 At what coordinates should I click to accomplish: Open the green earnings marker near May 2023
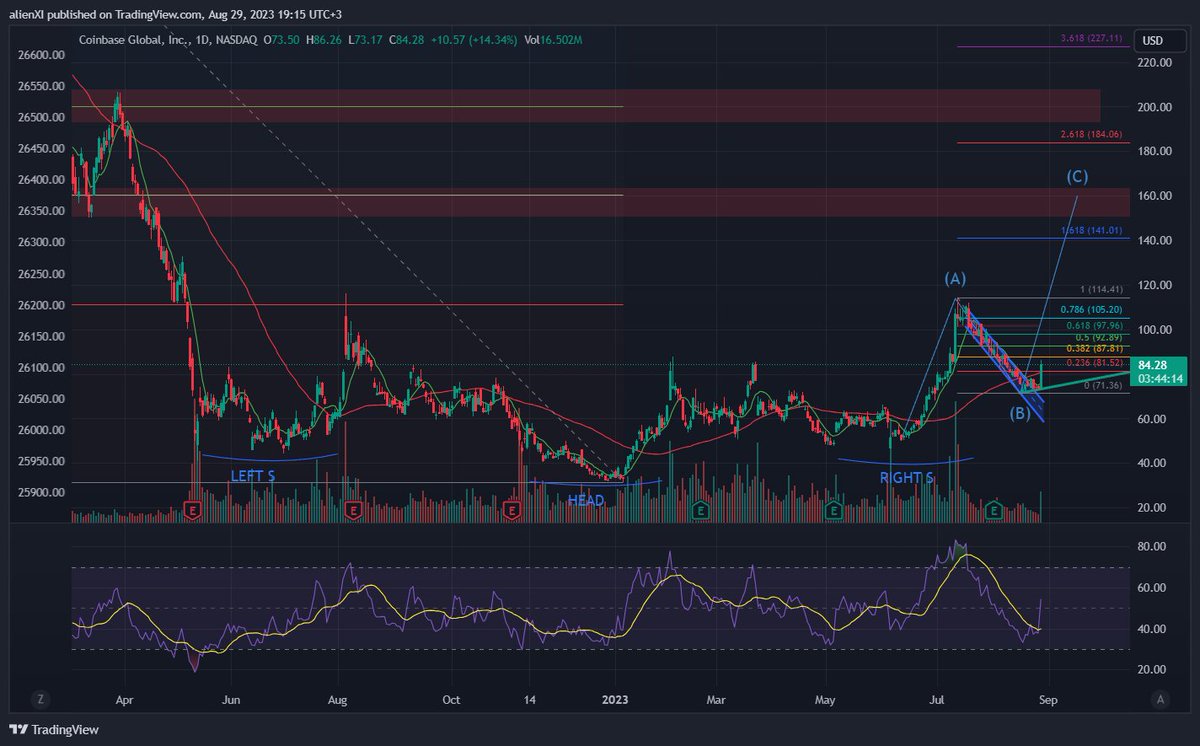tap(833, 510)
